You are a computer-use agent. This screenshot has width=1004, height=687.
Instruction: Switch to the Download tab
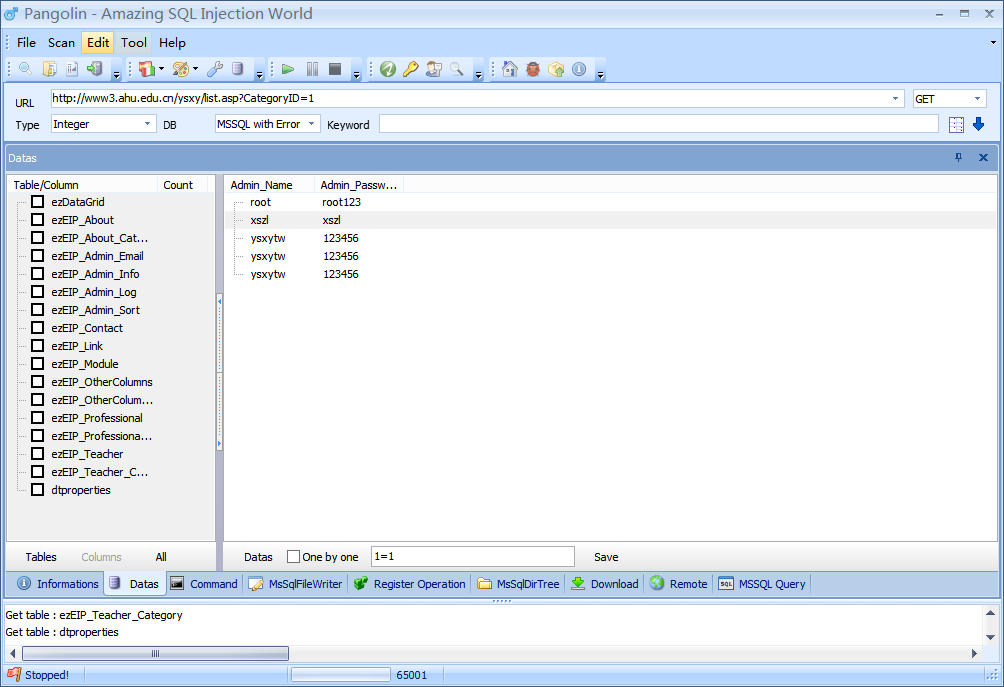coord(605,584)
